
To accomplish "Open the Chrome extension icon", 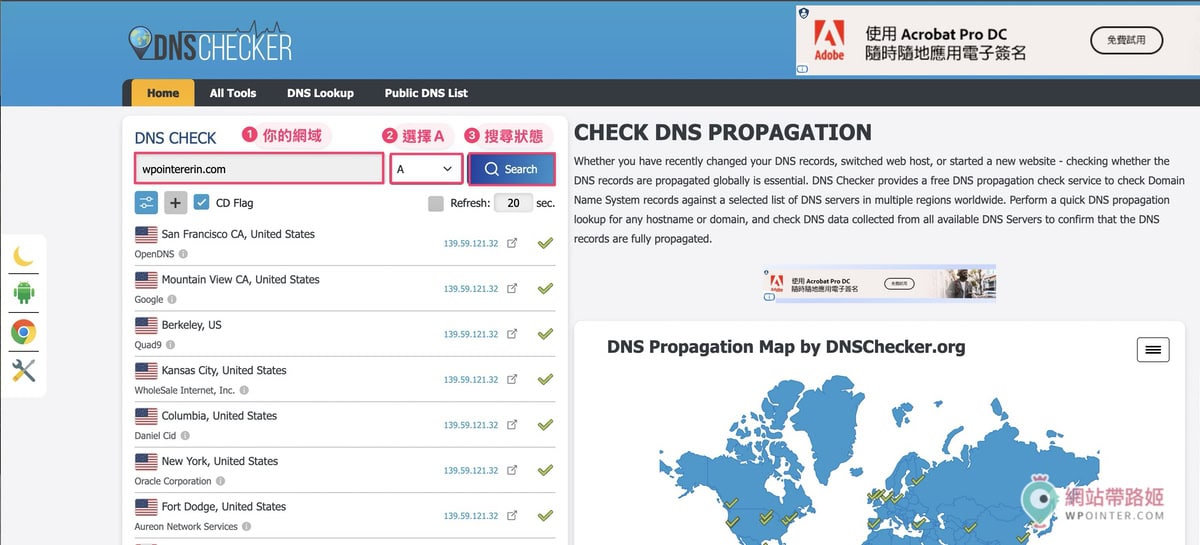I will [x=23, y=332].
